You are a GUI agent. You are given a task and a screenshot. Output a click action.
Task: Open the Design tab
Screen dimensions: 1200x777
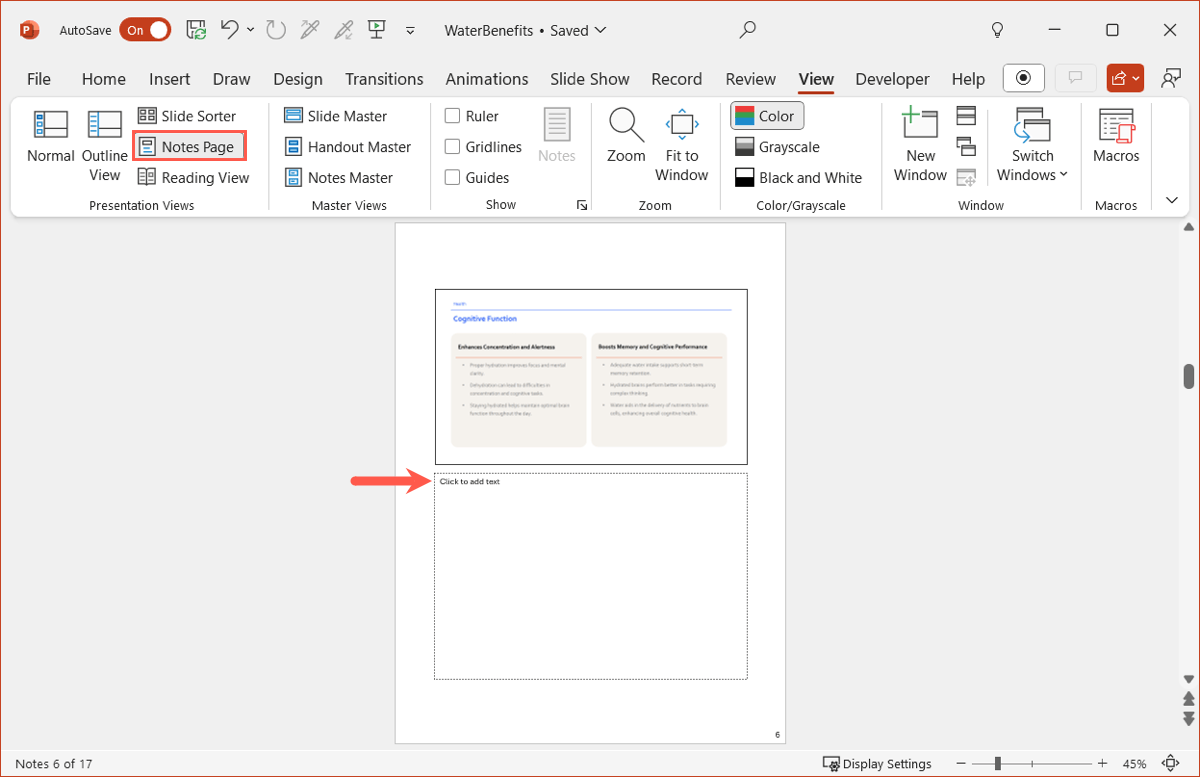tap(298, 79)
